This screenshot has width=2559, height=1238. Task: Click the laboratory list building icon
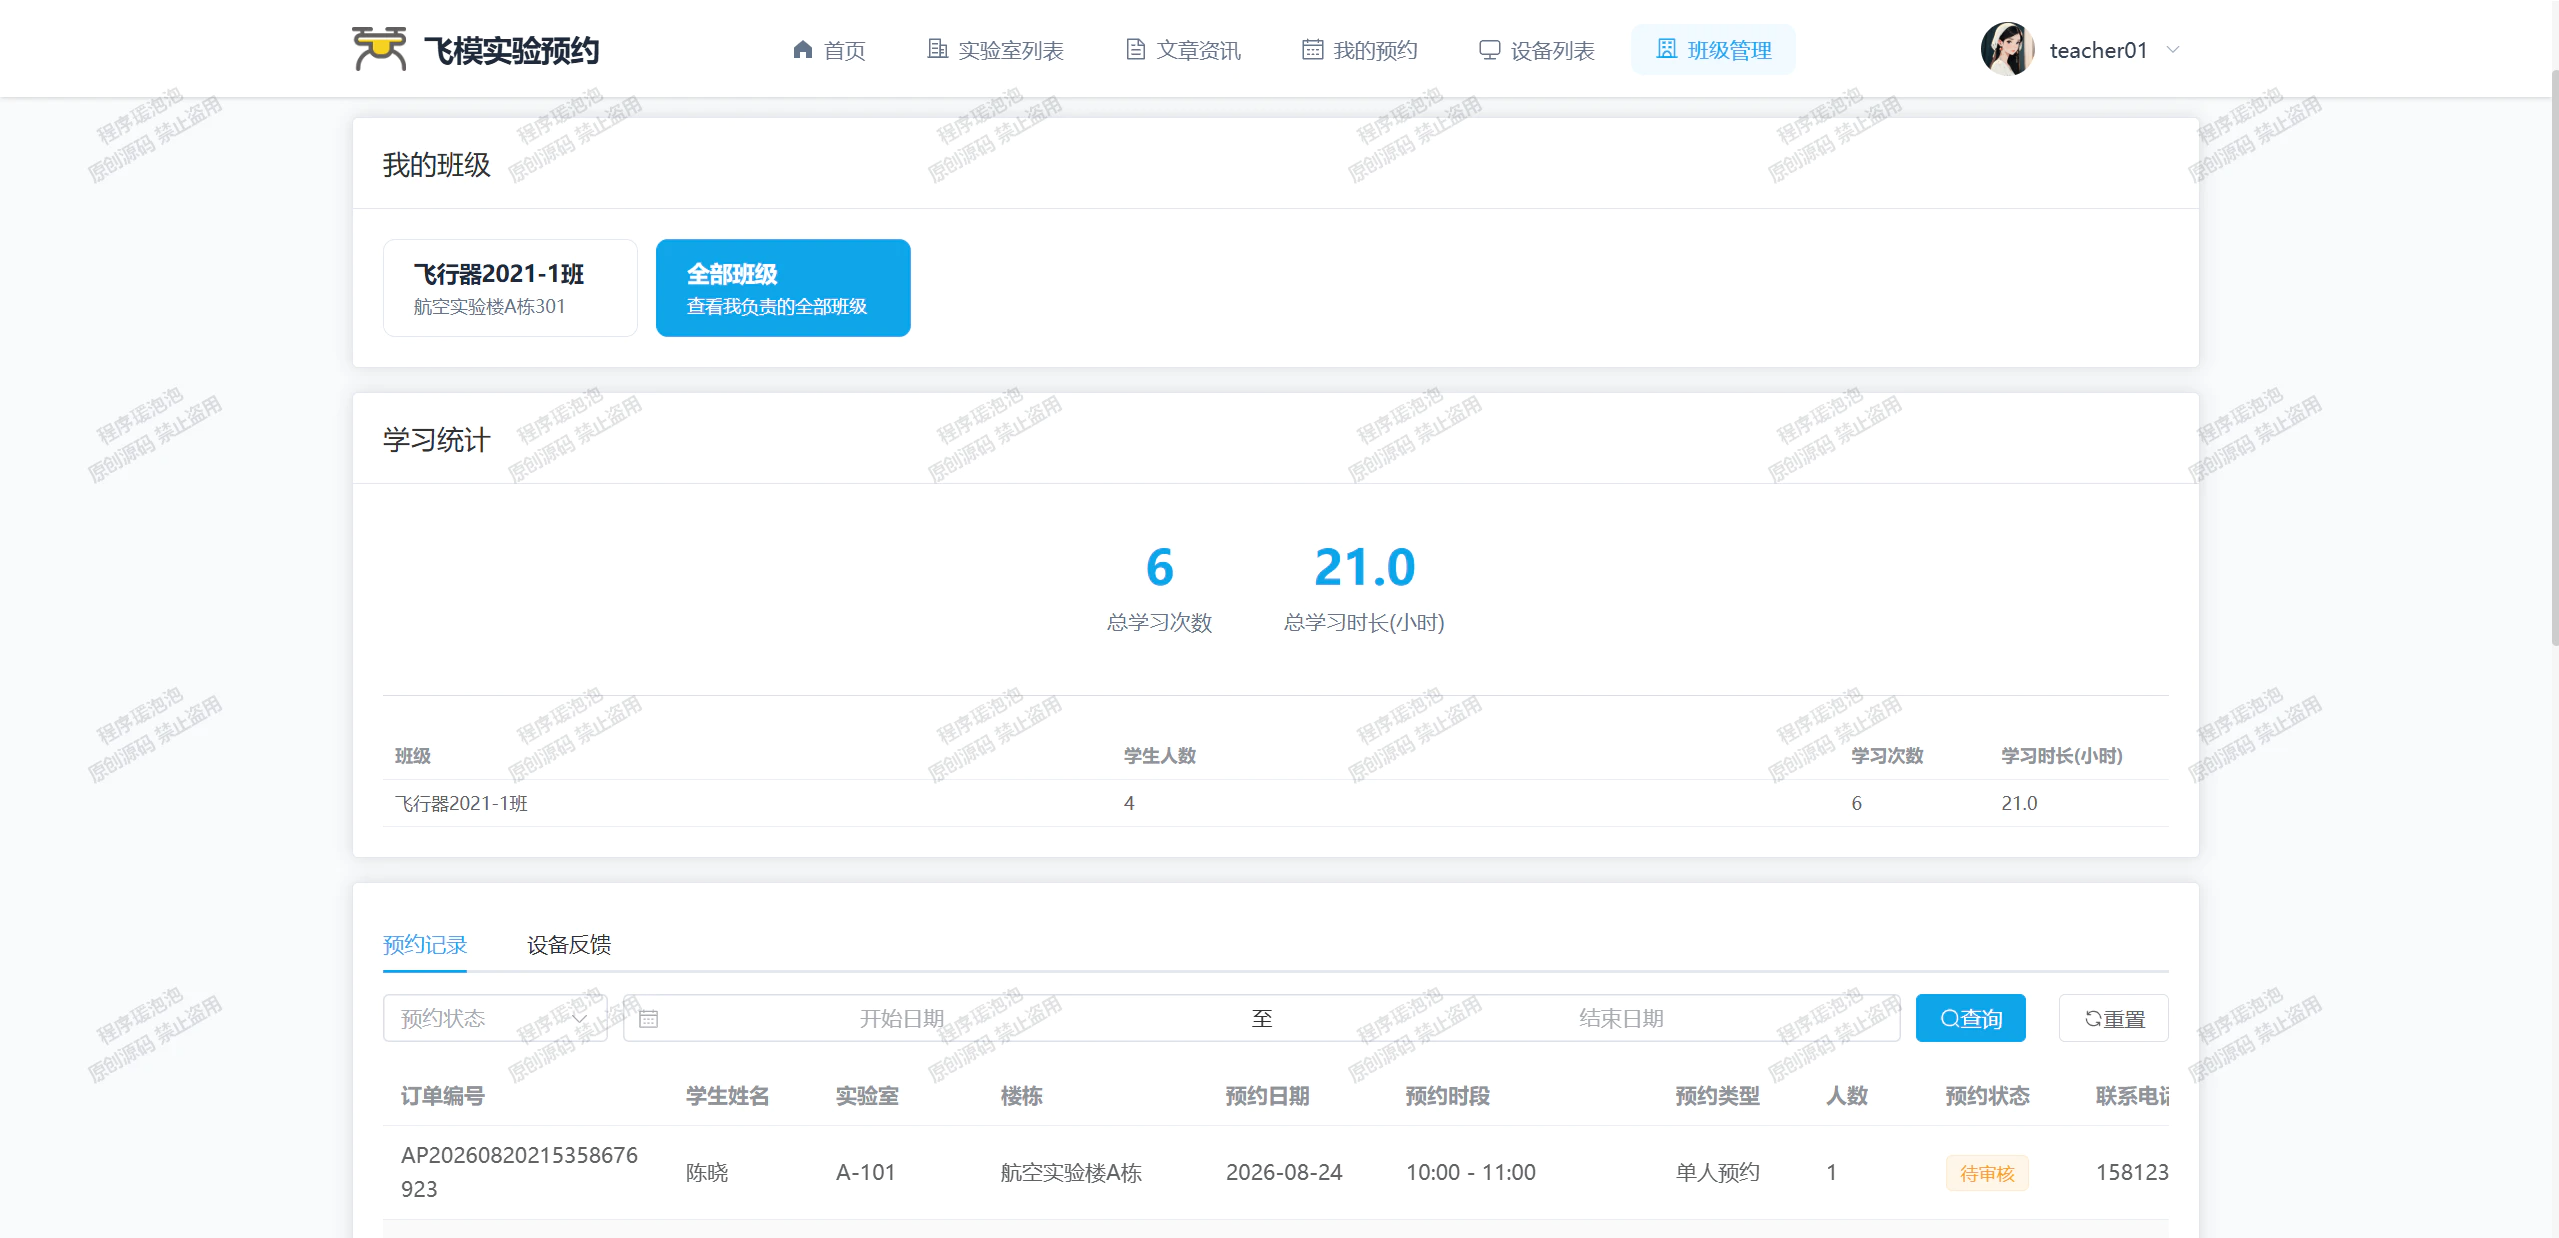click(x=937, y=49)
